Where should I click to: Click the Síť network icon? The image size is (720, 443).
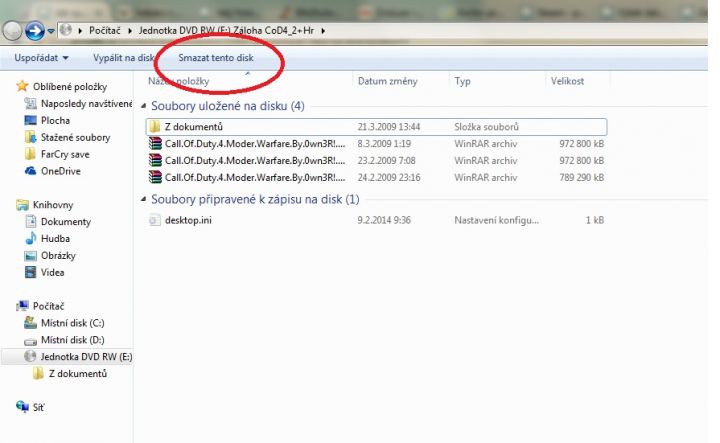coord(22,407)
